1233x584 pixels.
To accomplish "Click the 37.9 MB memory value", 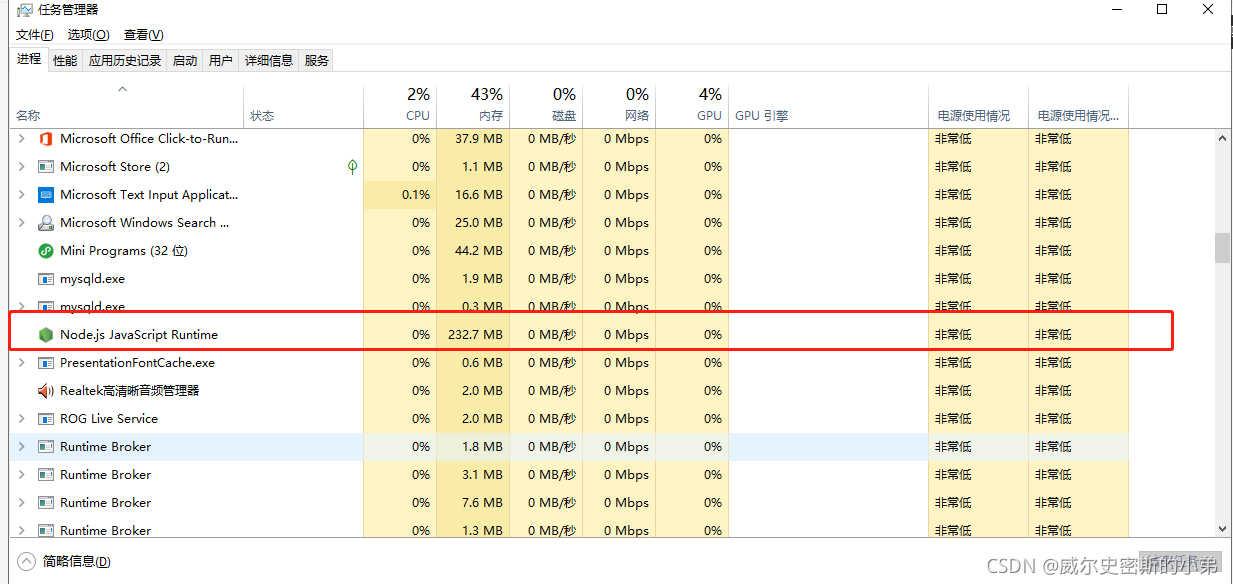I will point(479,138).
